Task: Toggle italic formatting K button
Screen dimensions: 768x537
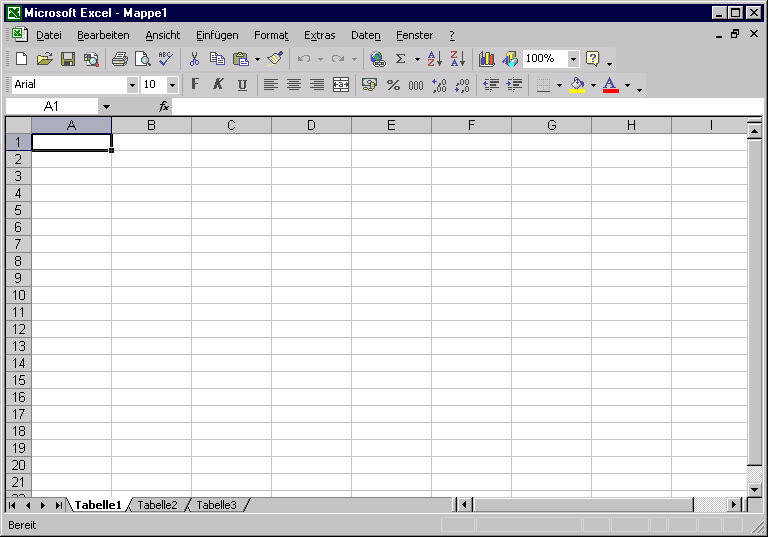Action: click(218, 85)
